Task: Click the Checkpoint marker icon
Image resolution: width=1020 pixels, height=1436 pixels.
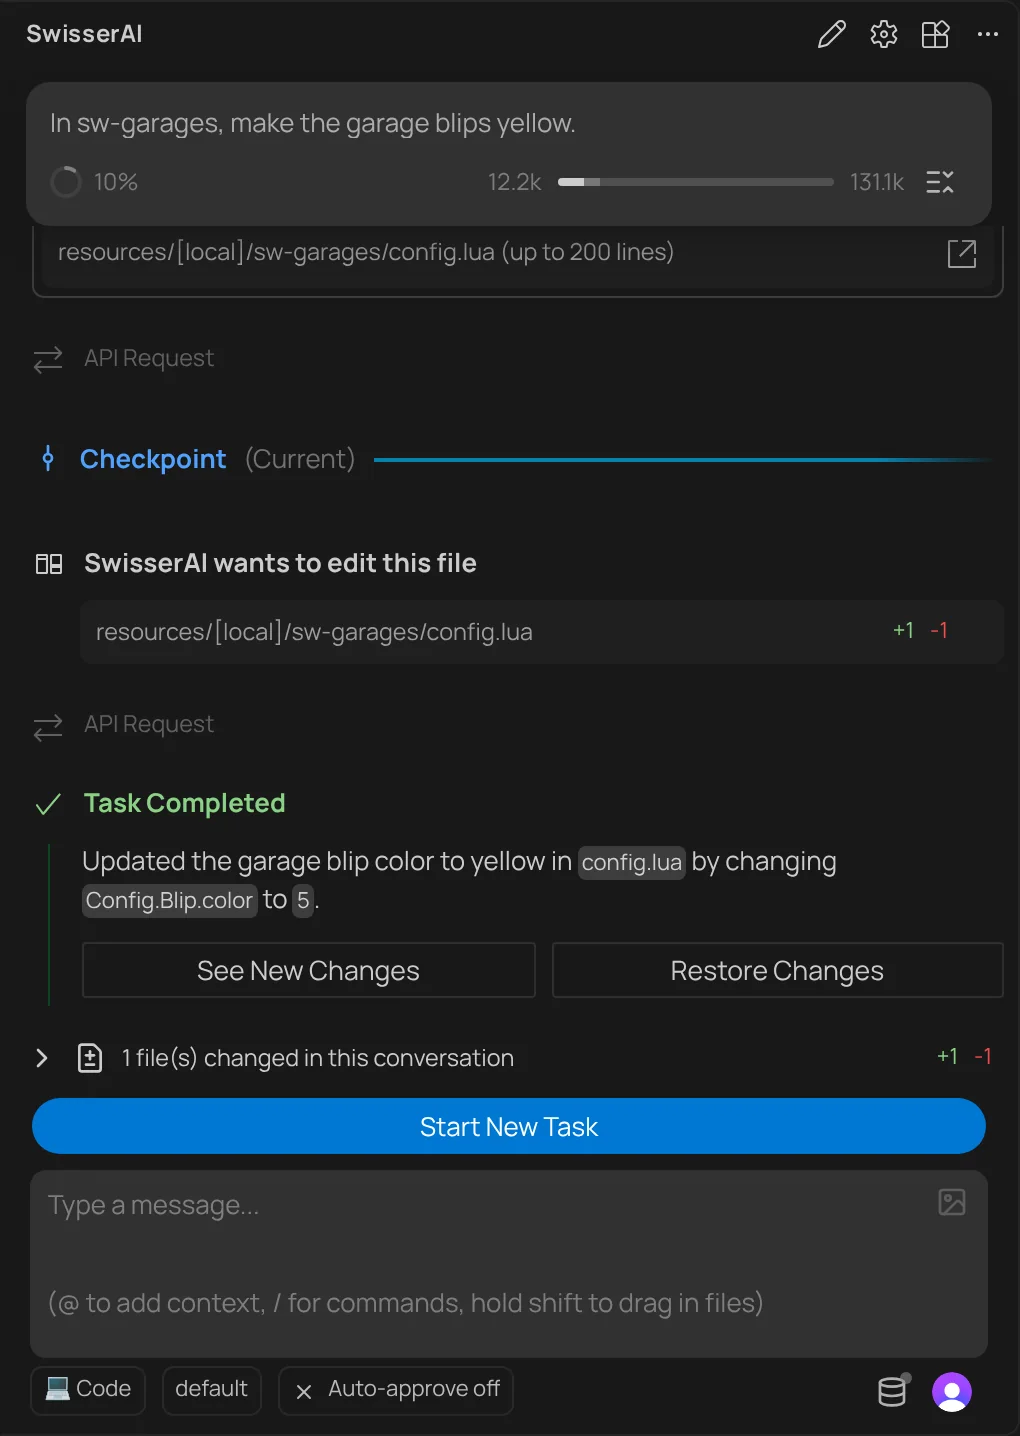Action: (48, 459)
